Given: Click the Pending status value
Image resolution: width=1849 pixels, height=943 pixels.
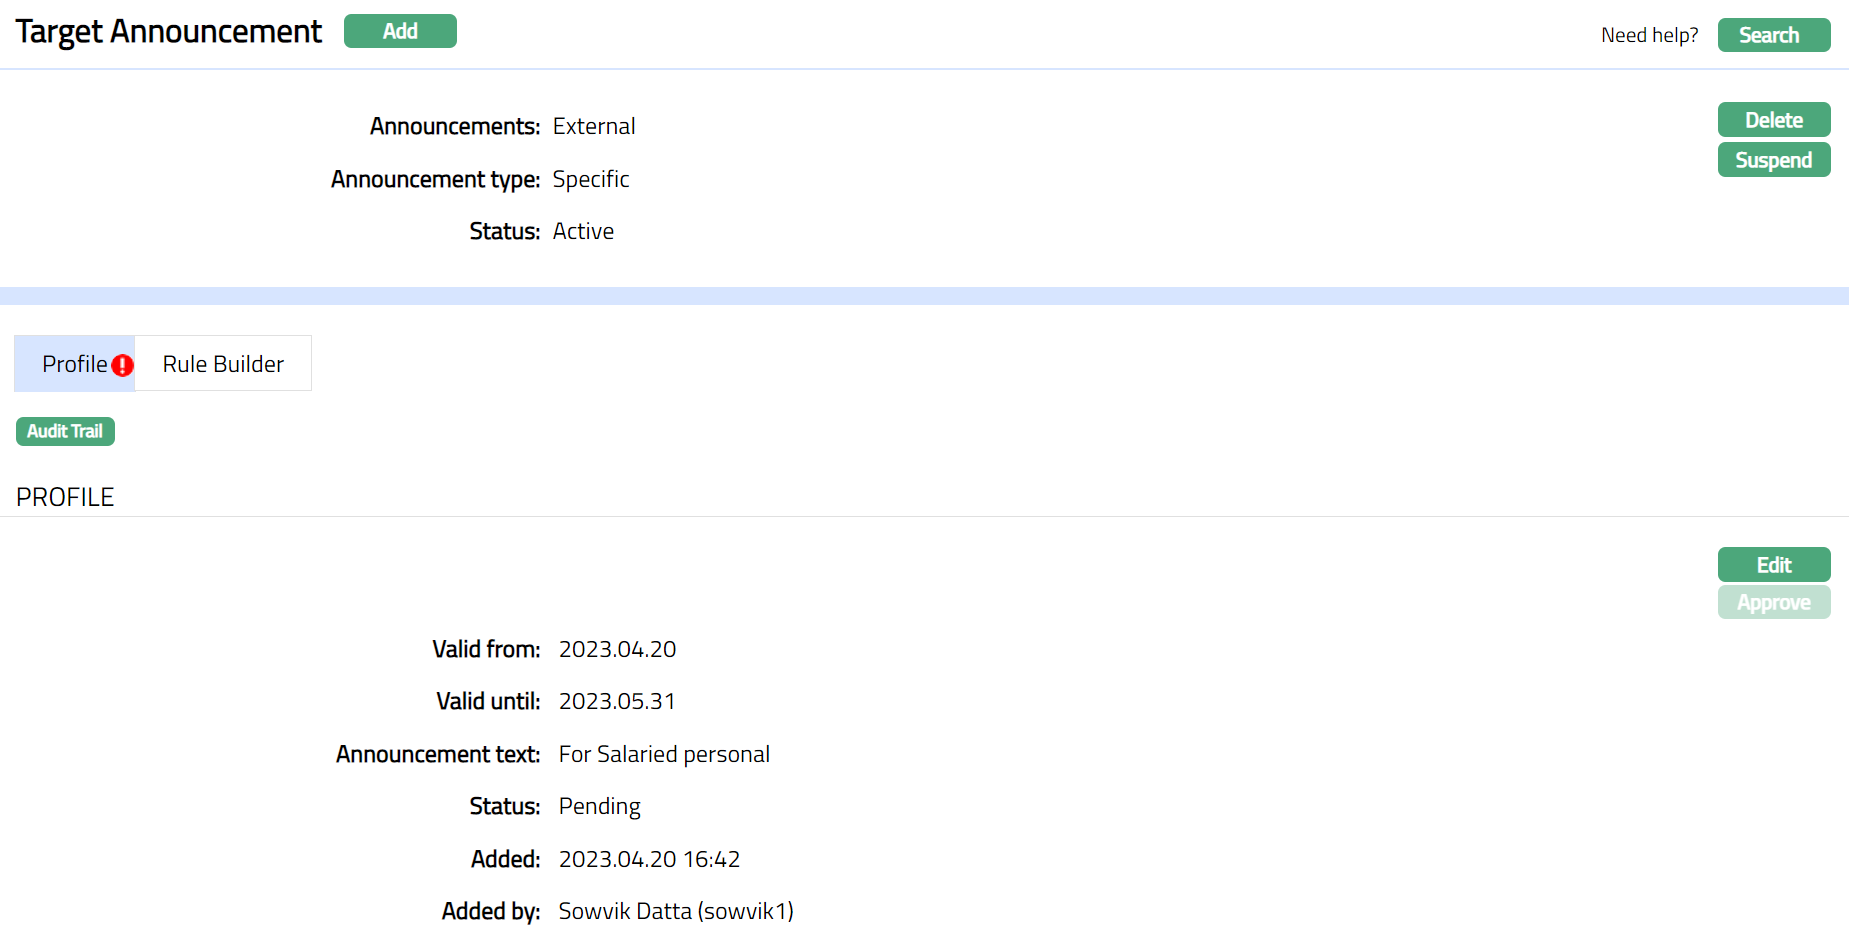Looking at the screenshot, I should pos(599,806).
